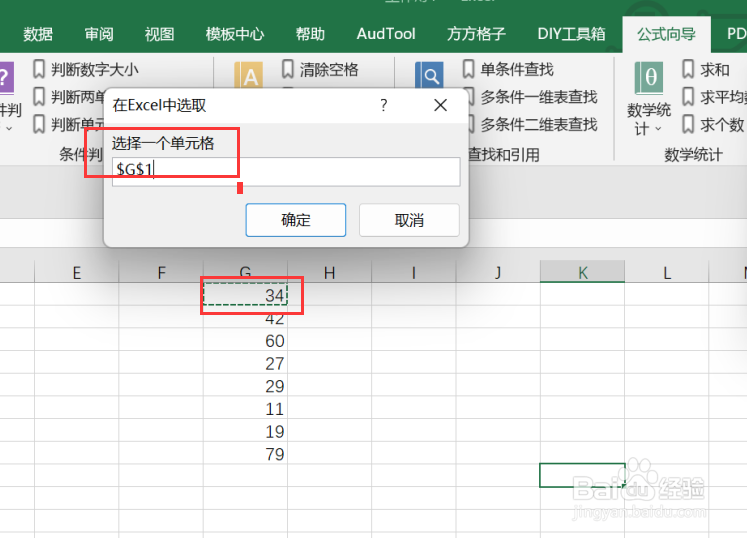The height and width of the screenshot is (538, 747).
Task: Select column H header
Action: [330, 273]
